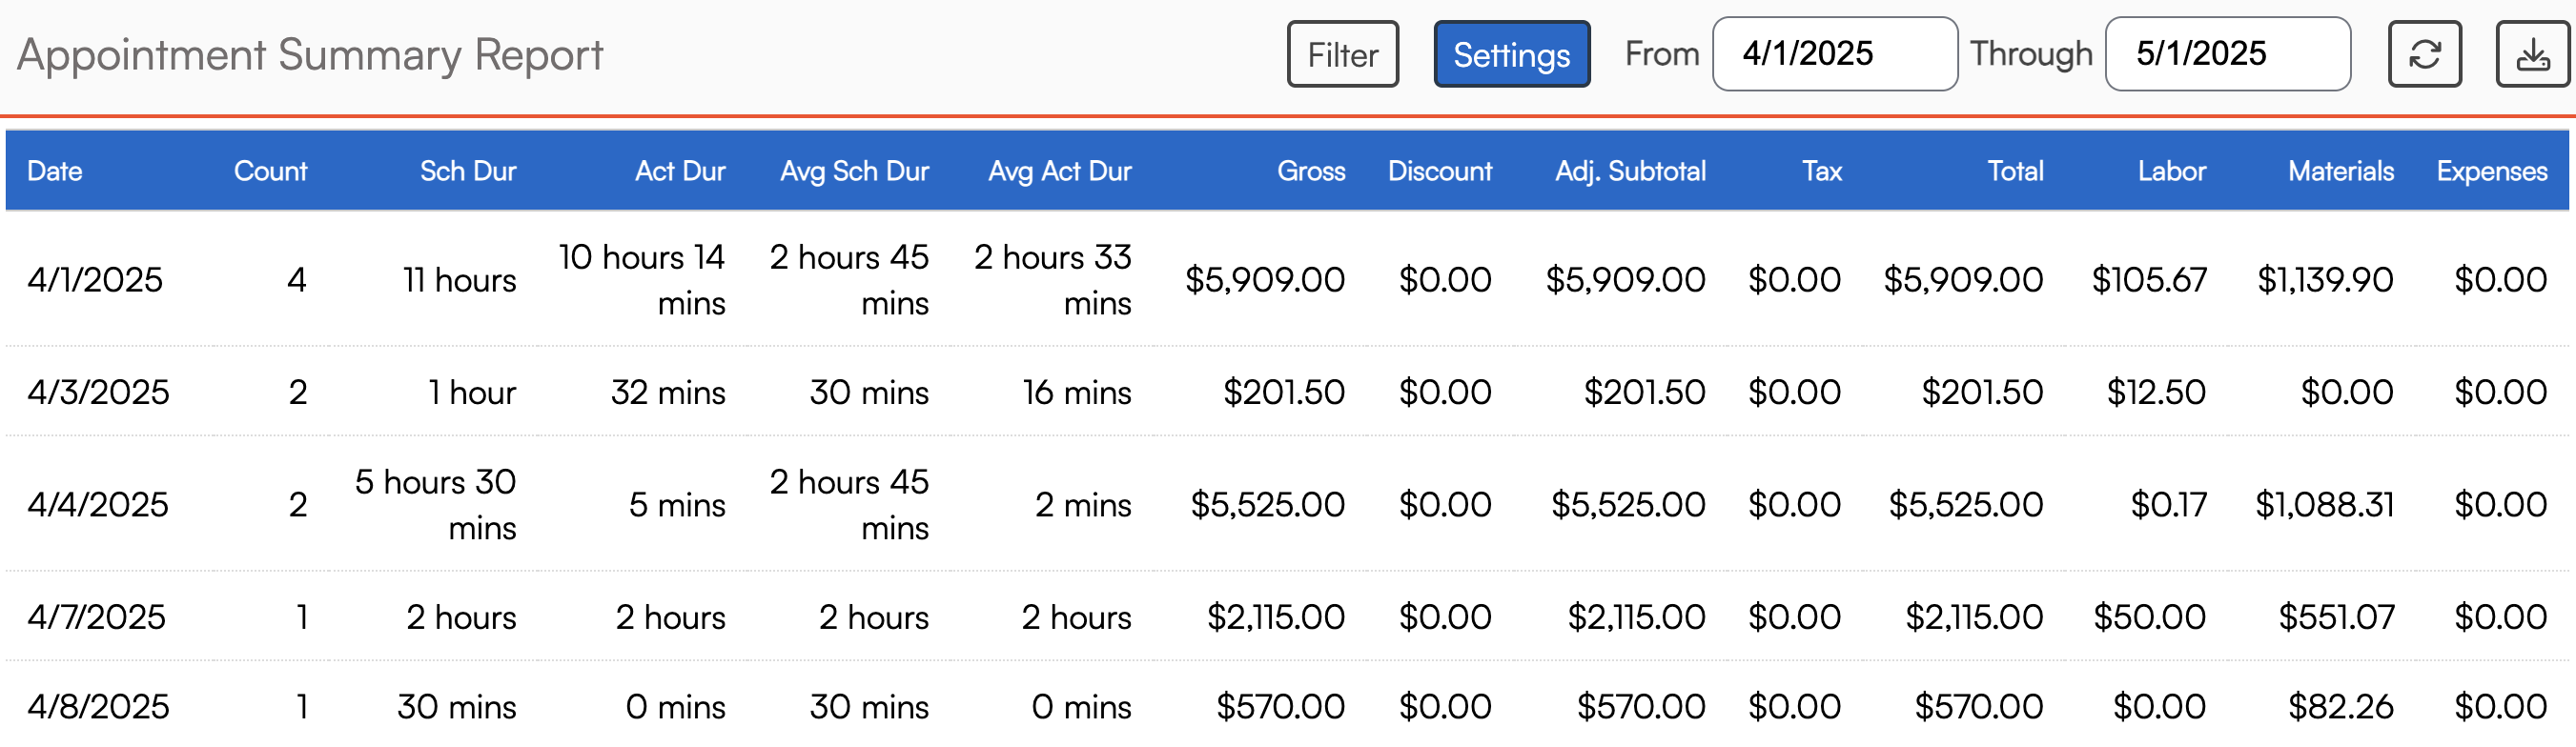Sort by the Date column header
This screenshot has width=2576, height=747.
click(x=55, y=171)
